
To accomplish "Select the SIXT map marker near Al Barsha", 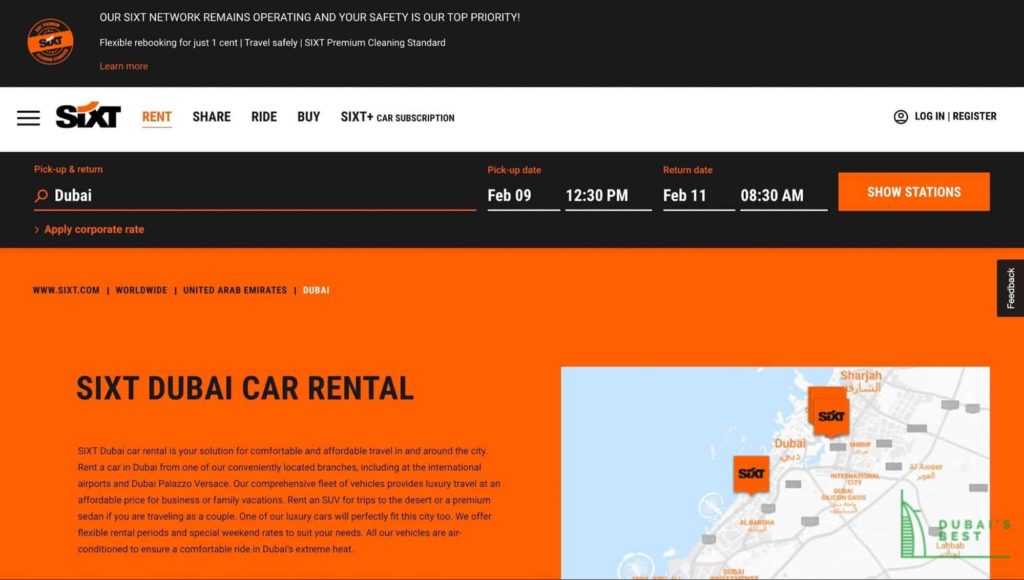I will coord(751,473).
